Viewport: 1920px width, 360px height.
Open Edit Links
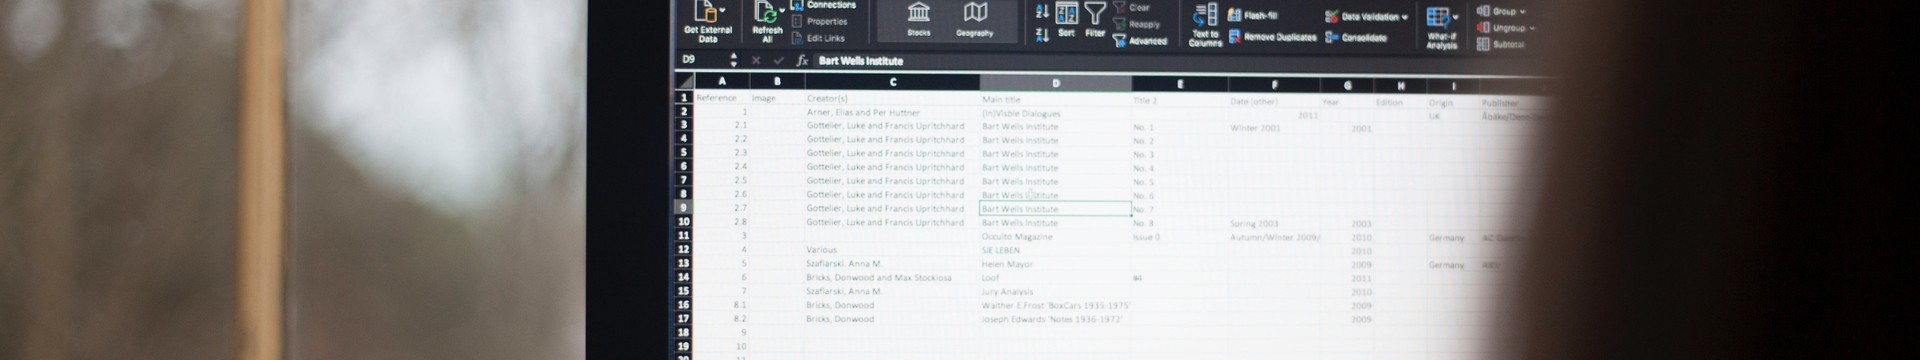[x=818, y=38]
